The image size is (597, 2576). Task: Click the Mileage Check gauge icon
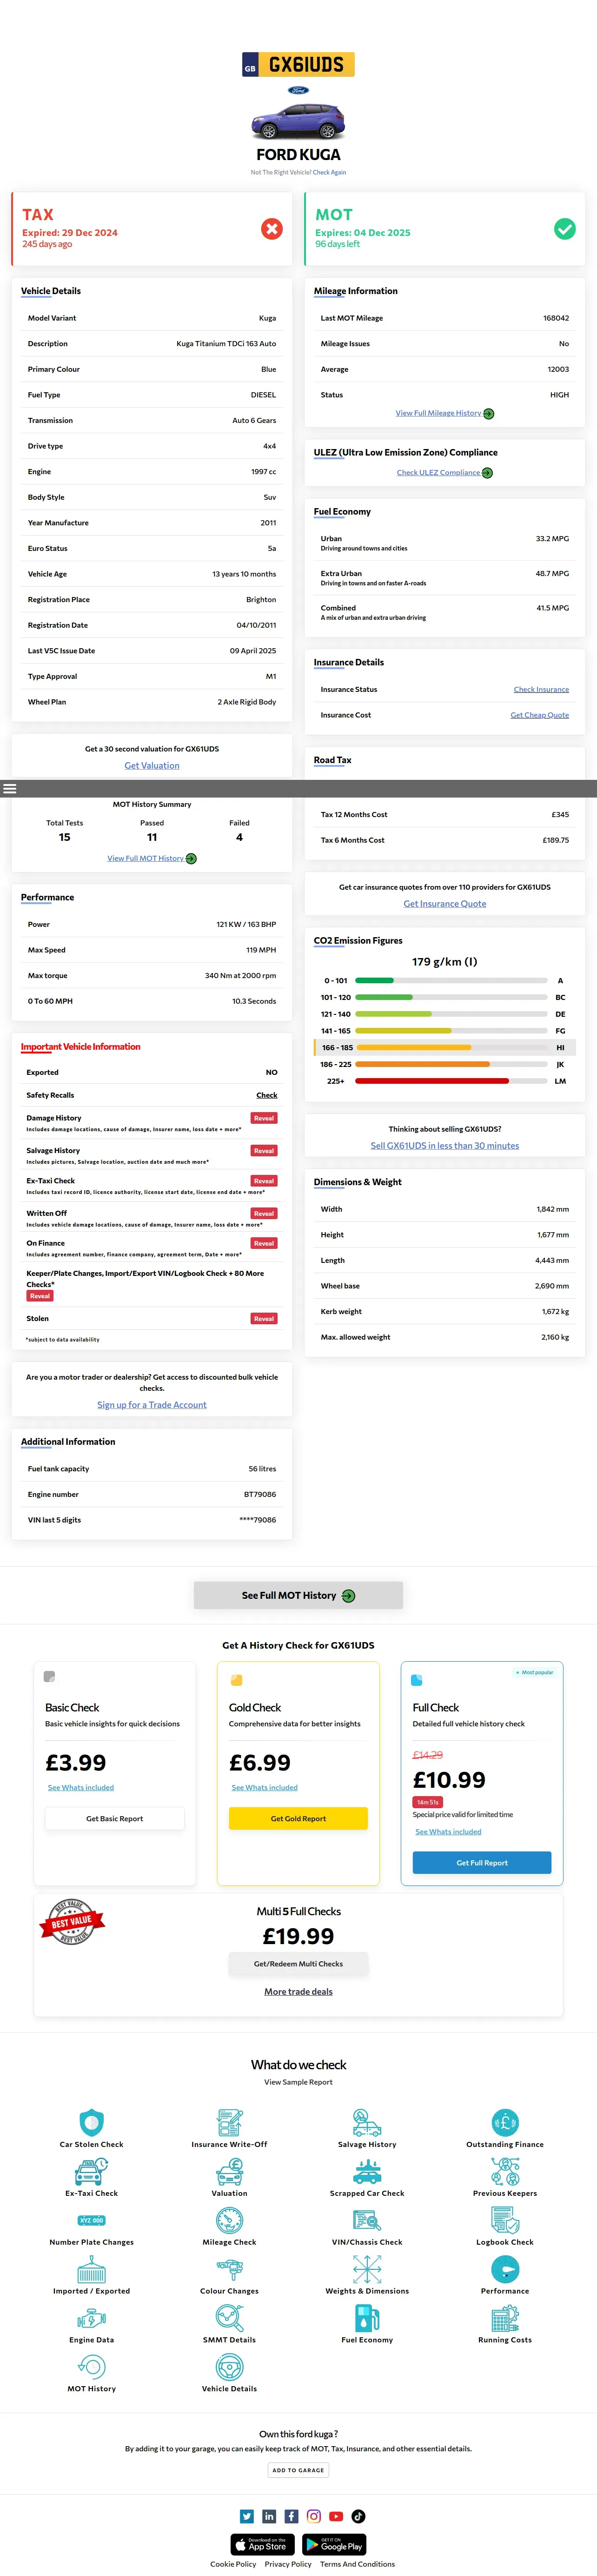pyautogui.click(x=229, y=2219)
